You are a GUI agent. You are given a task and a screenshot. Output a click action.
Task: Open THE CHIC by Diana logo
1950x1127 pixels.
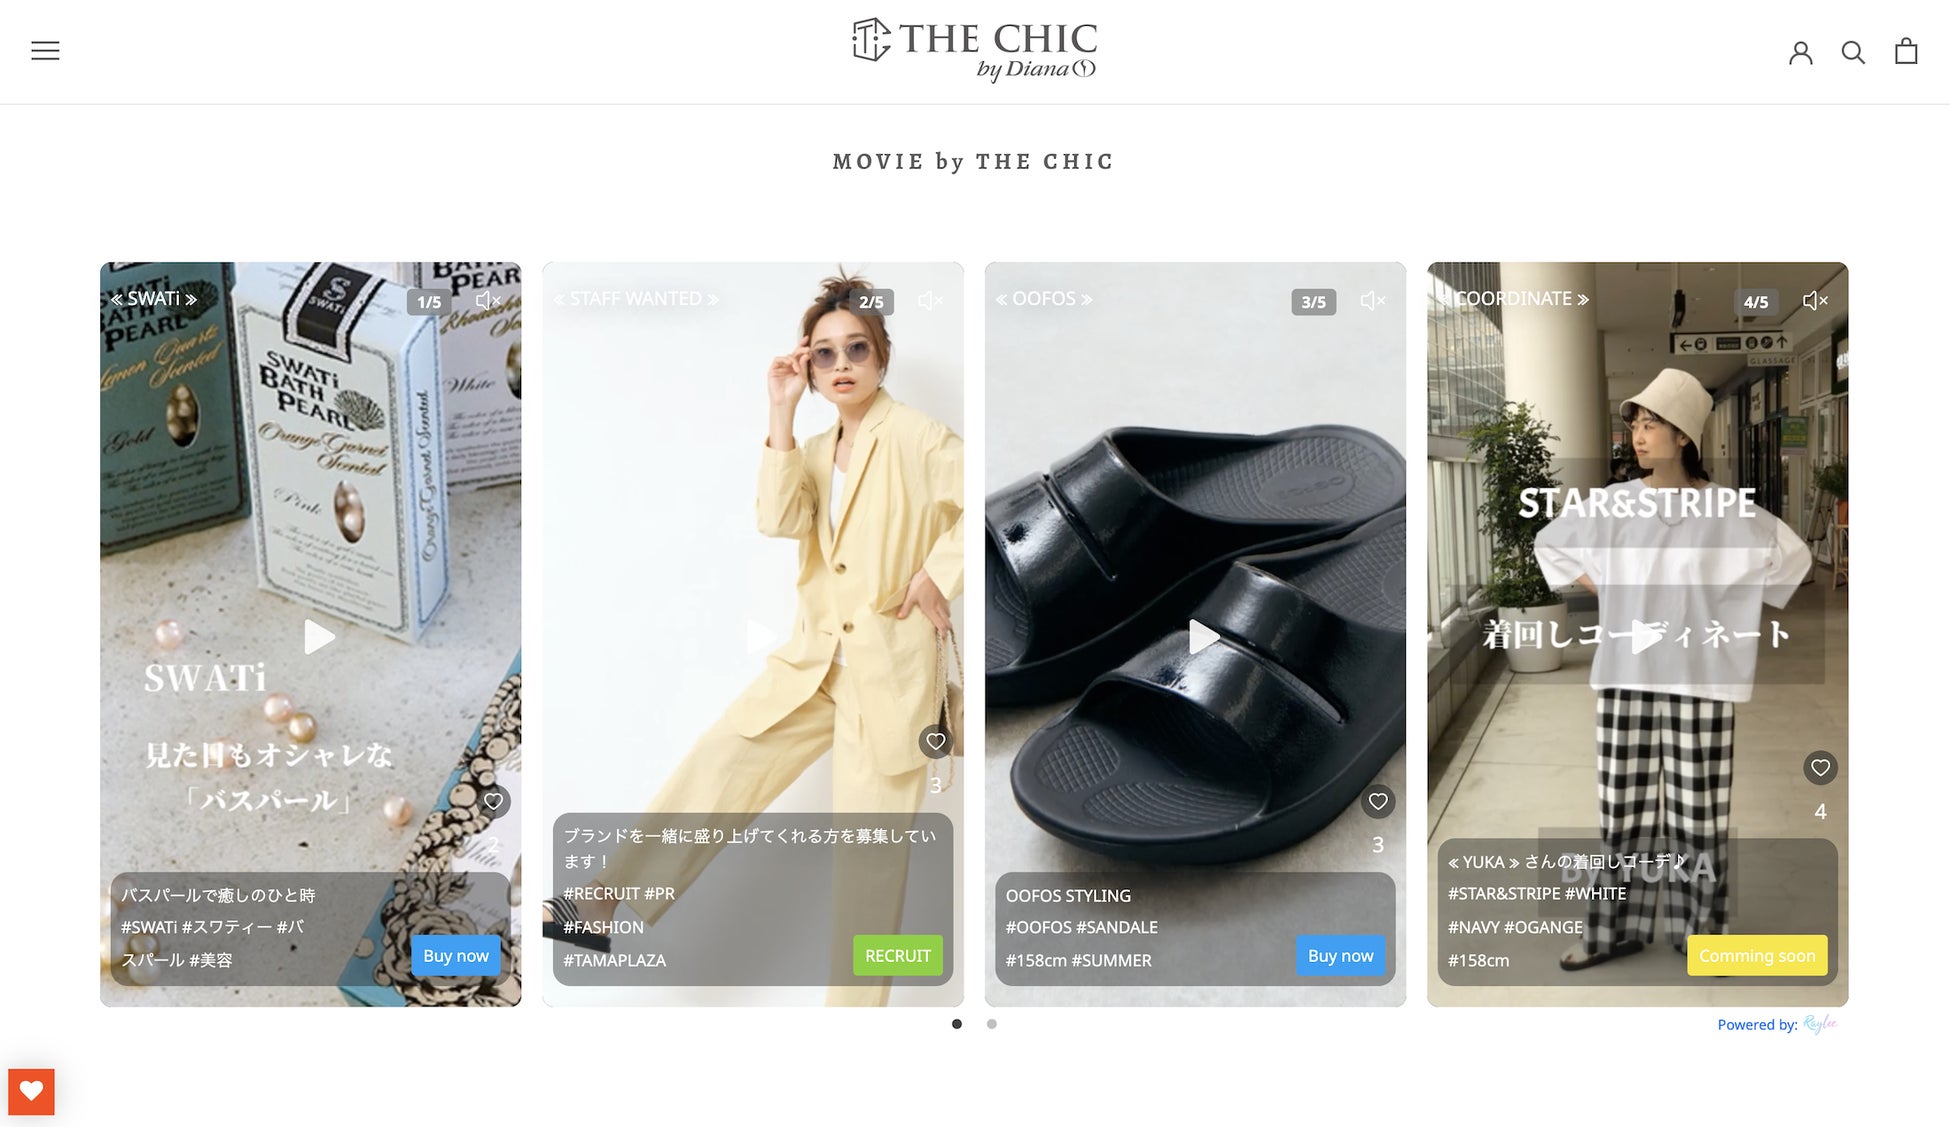point(974,49)
